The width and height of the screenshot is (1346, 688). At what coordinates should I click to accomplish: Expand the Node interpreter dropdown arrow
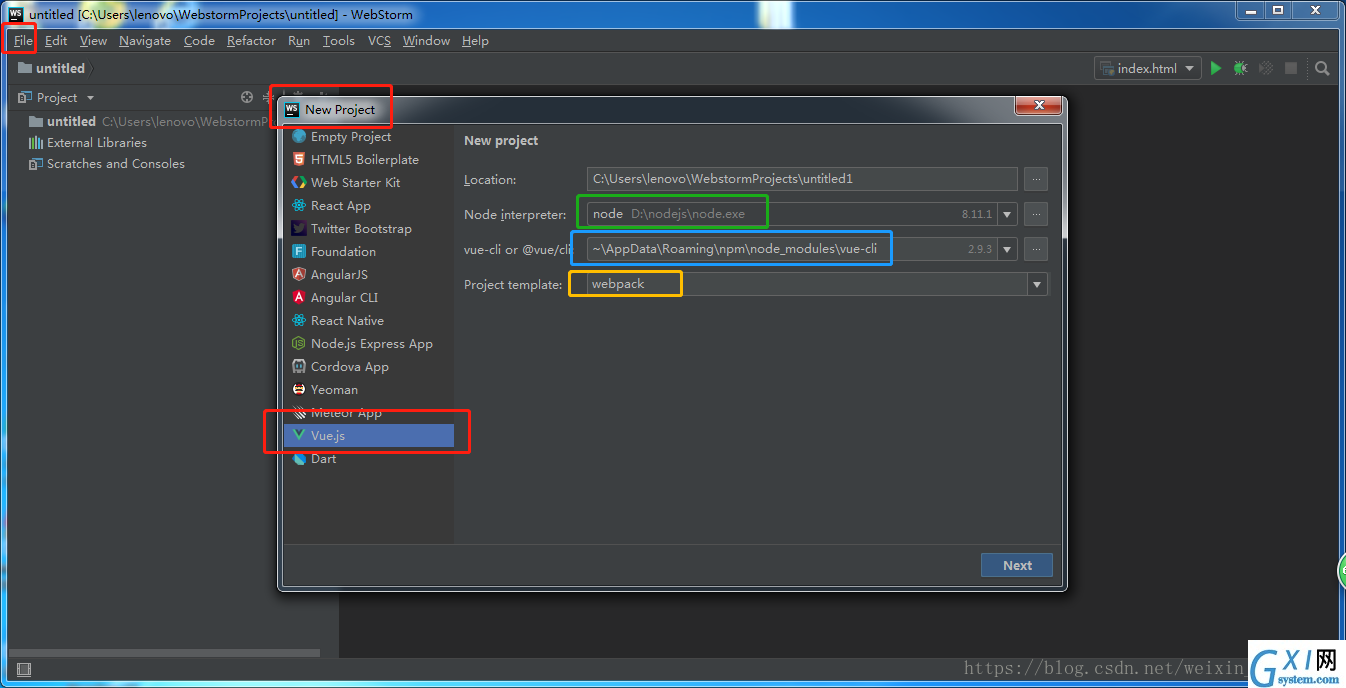pyautogui.click(x=1007, y=214)
